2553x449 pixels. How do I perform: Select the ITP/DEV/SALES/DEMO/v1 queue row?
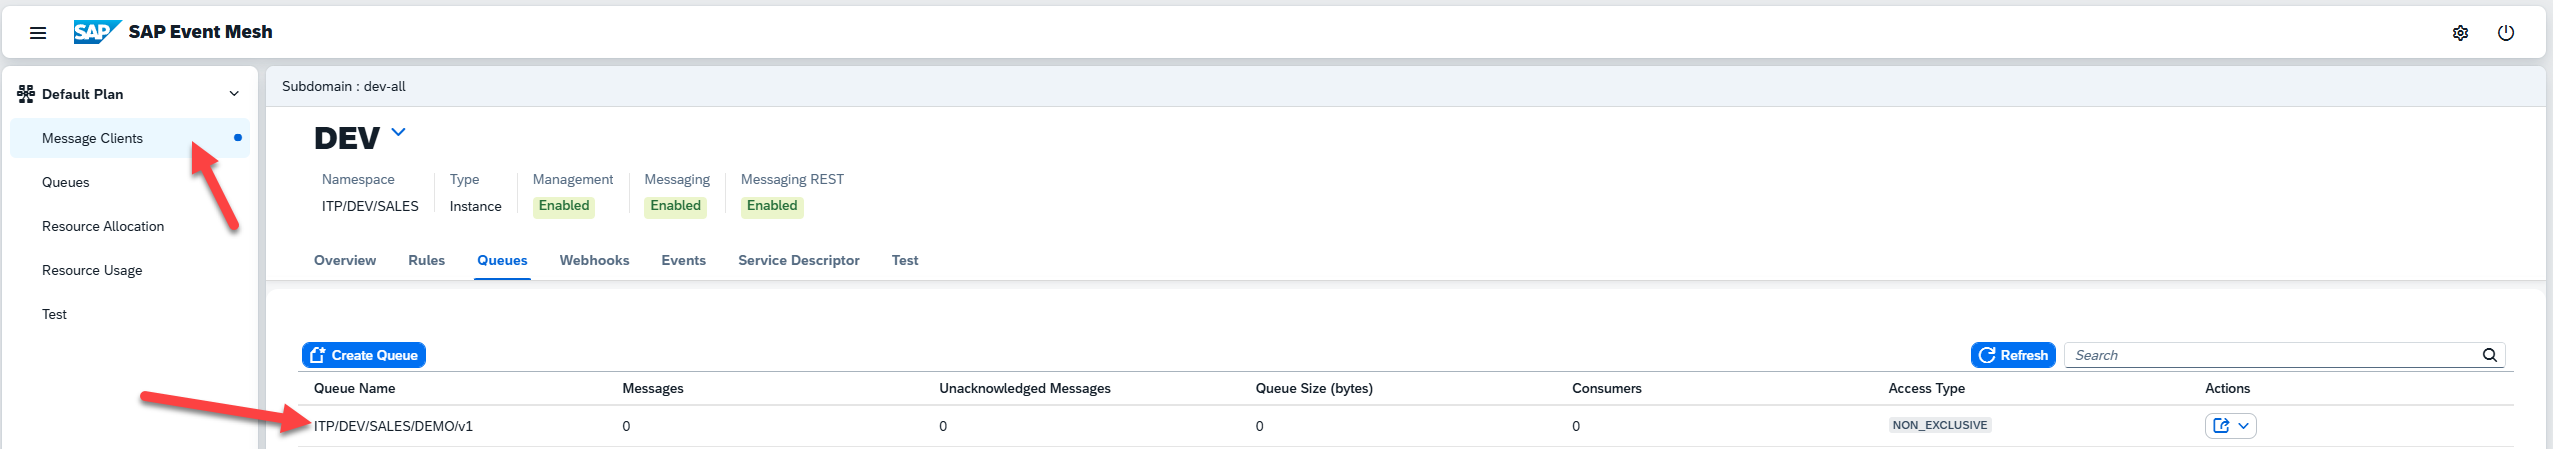393,426
